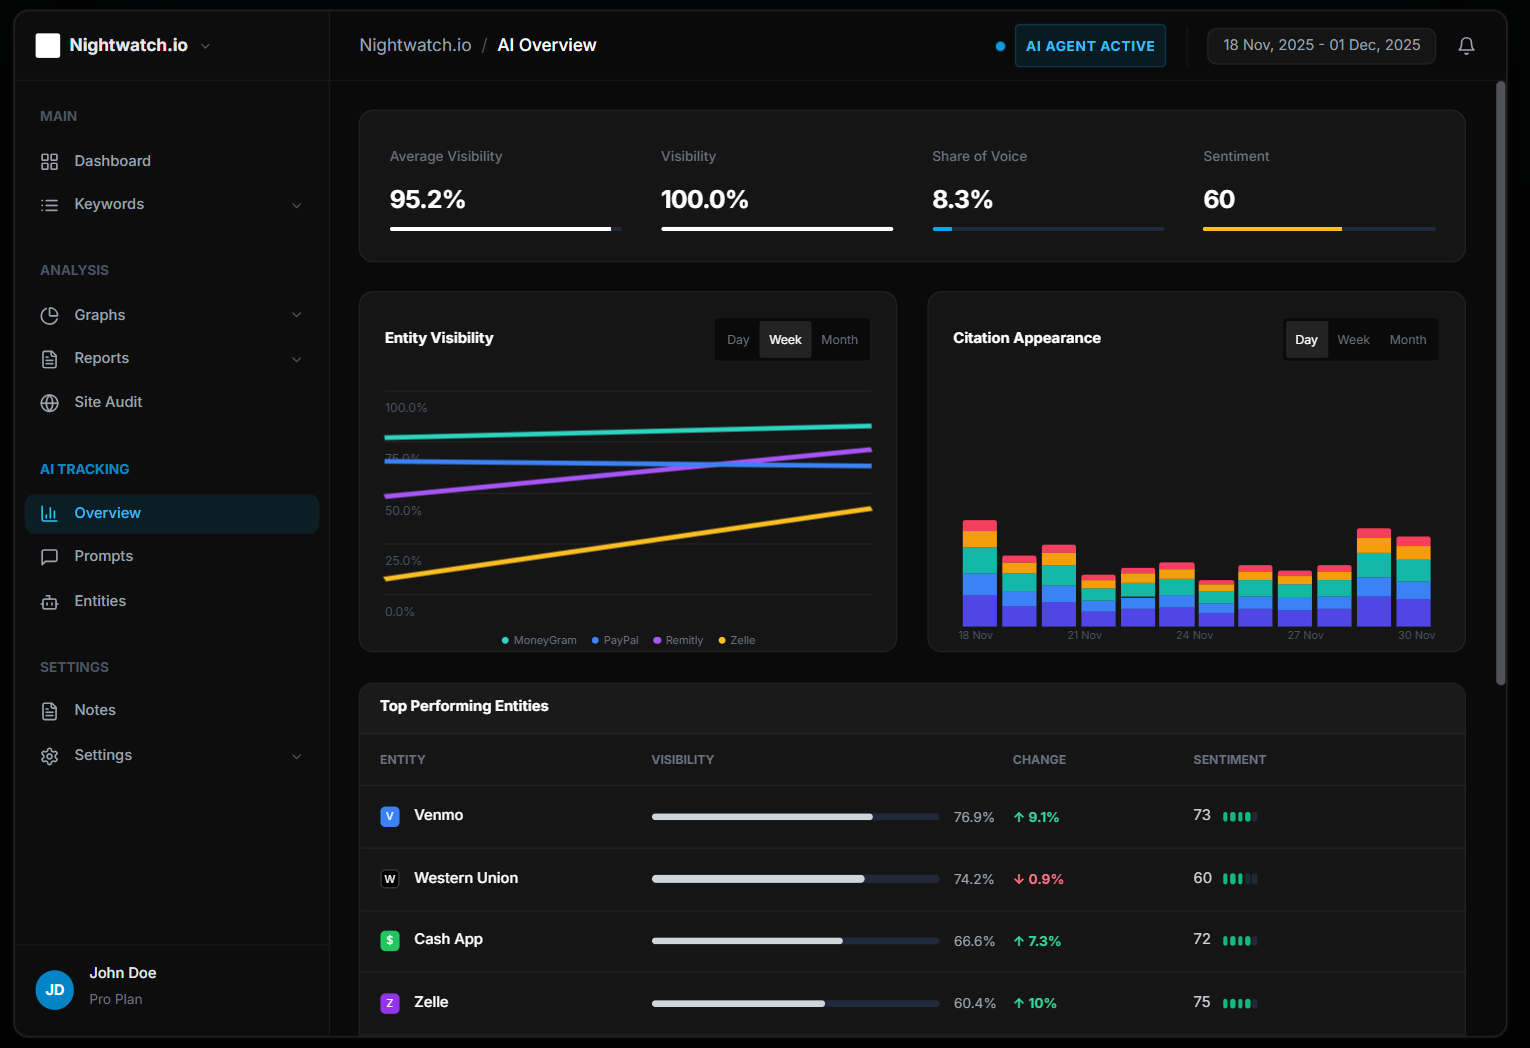The width and height of the screenshot is (1530, 1048).
Task: Select Prompts under AI Tracking
Action: click(103, 556)
